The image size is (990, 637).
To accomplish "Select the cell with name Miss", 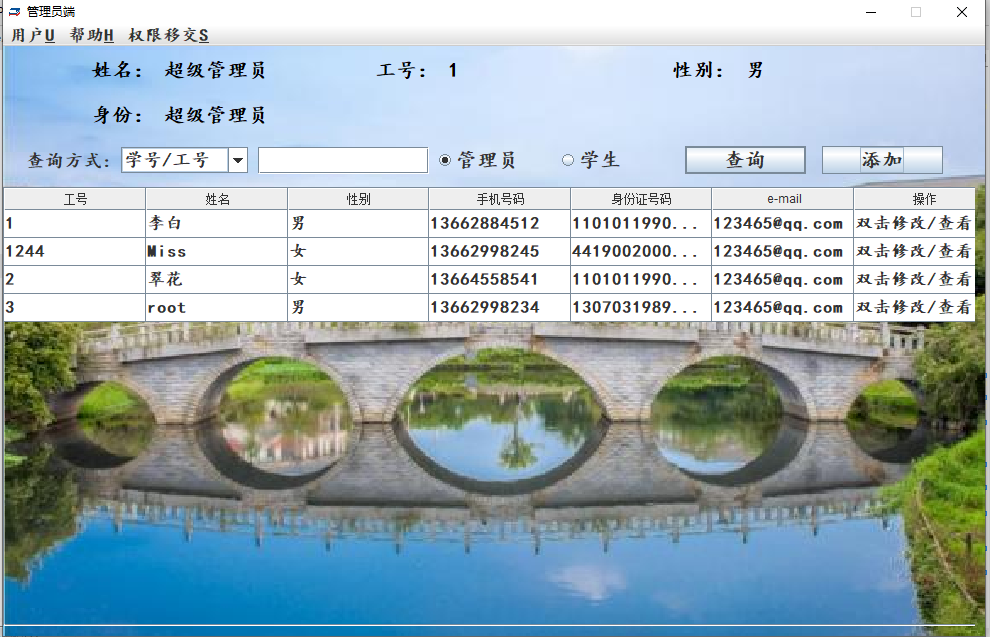I will click(217, 251).
